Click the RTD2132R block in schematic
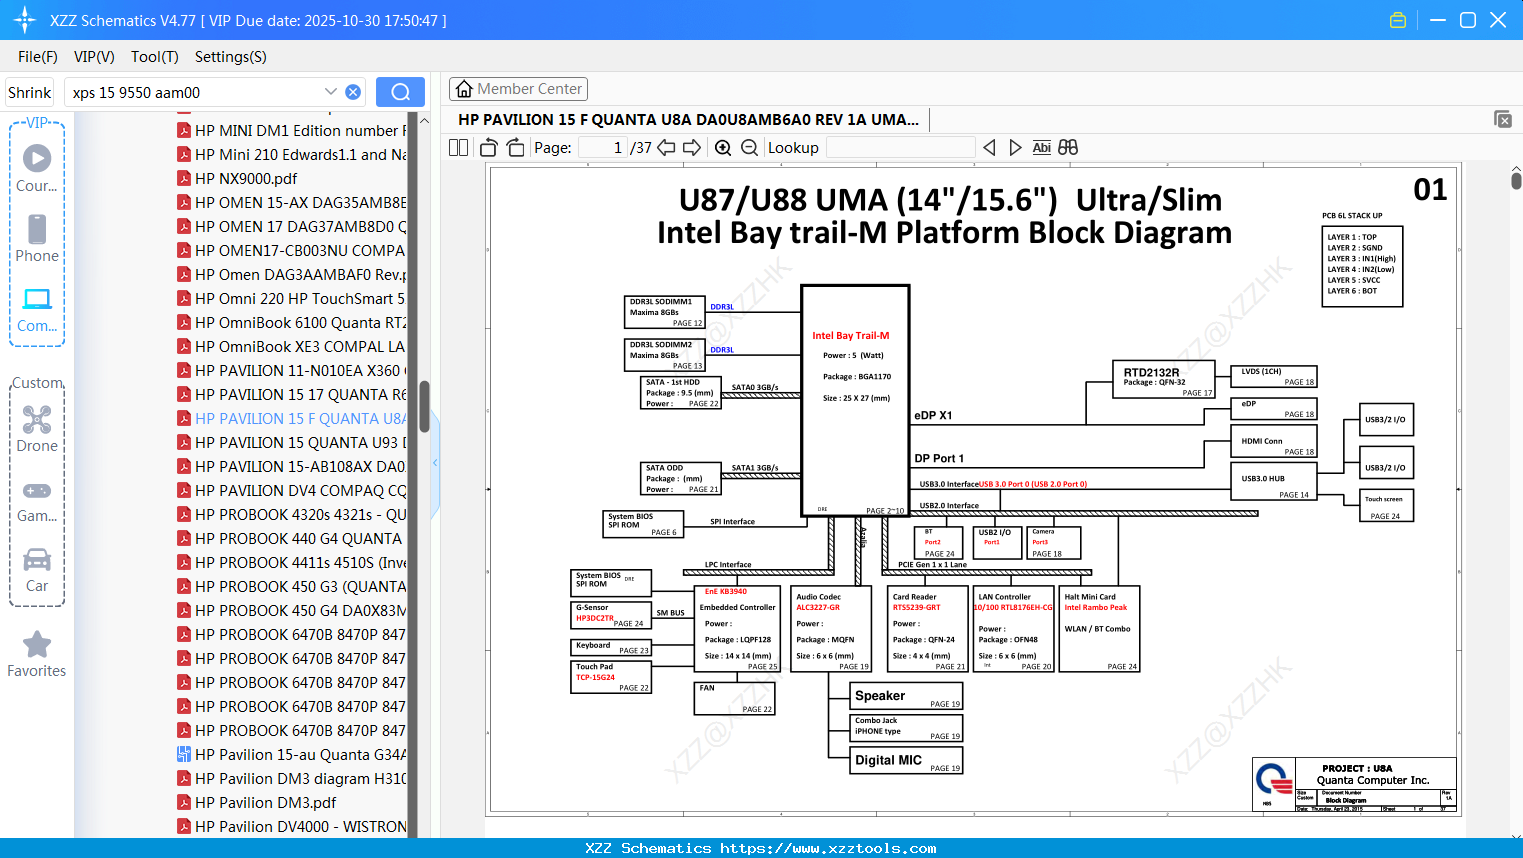The image size is (1523, 858). (1164, 379)
